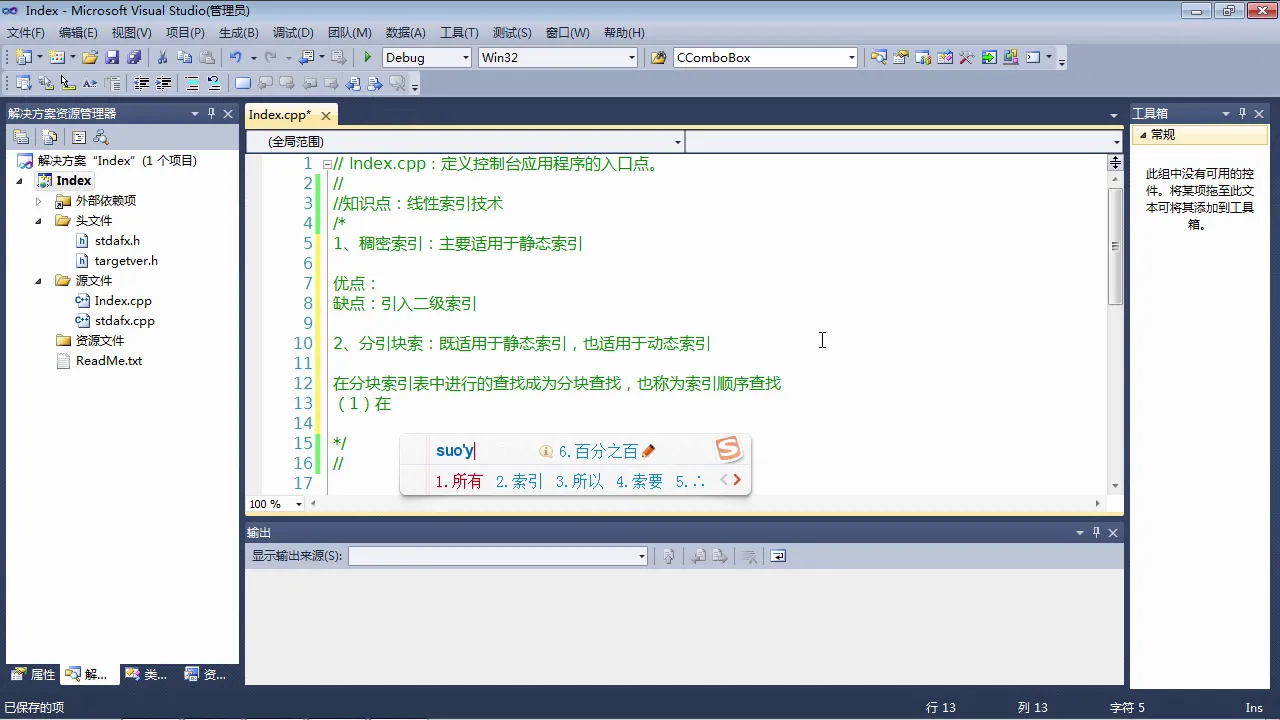The image size is (1280, 720).
Task: Collapse the 常规 group in Toolbox
Action: (x=1143, y=134)
